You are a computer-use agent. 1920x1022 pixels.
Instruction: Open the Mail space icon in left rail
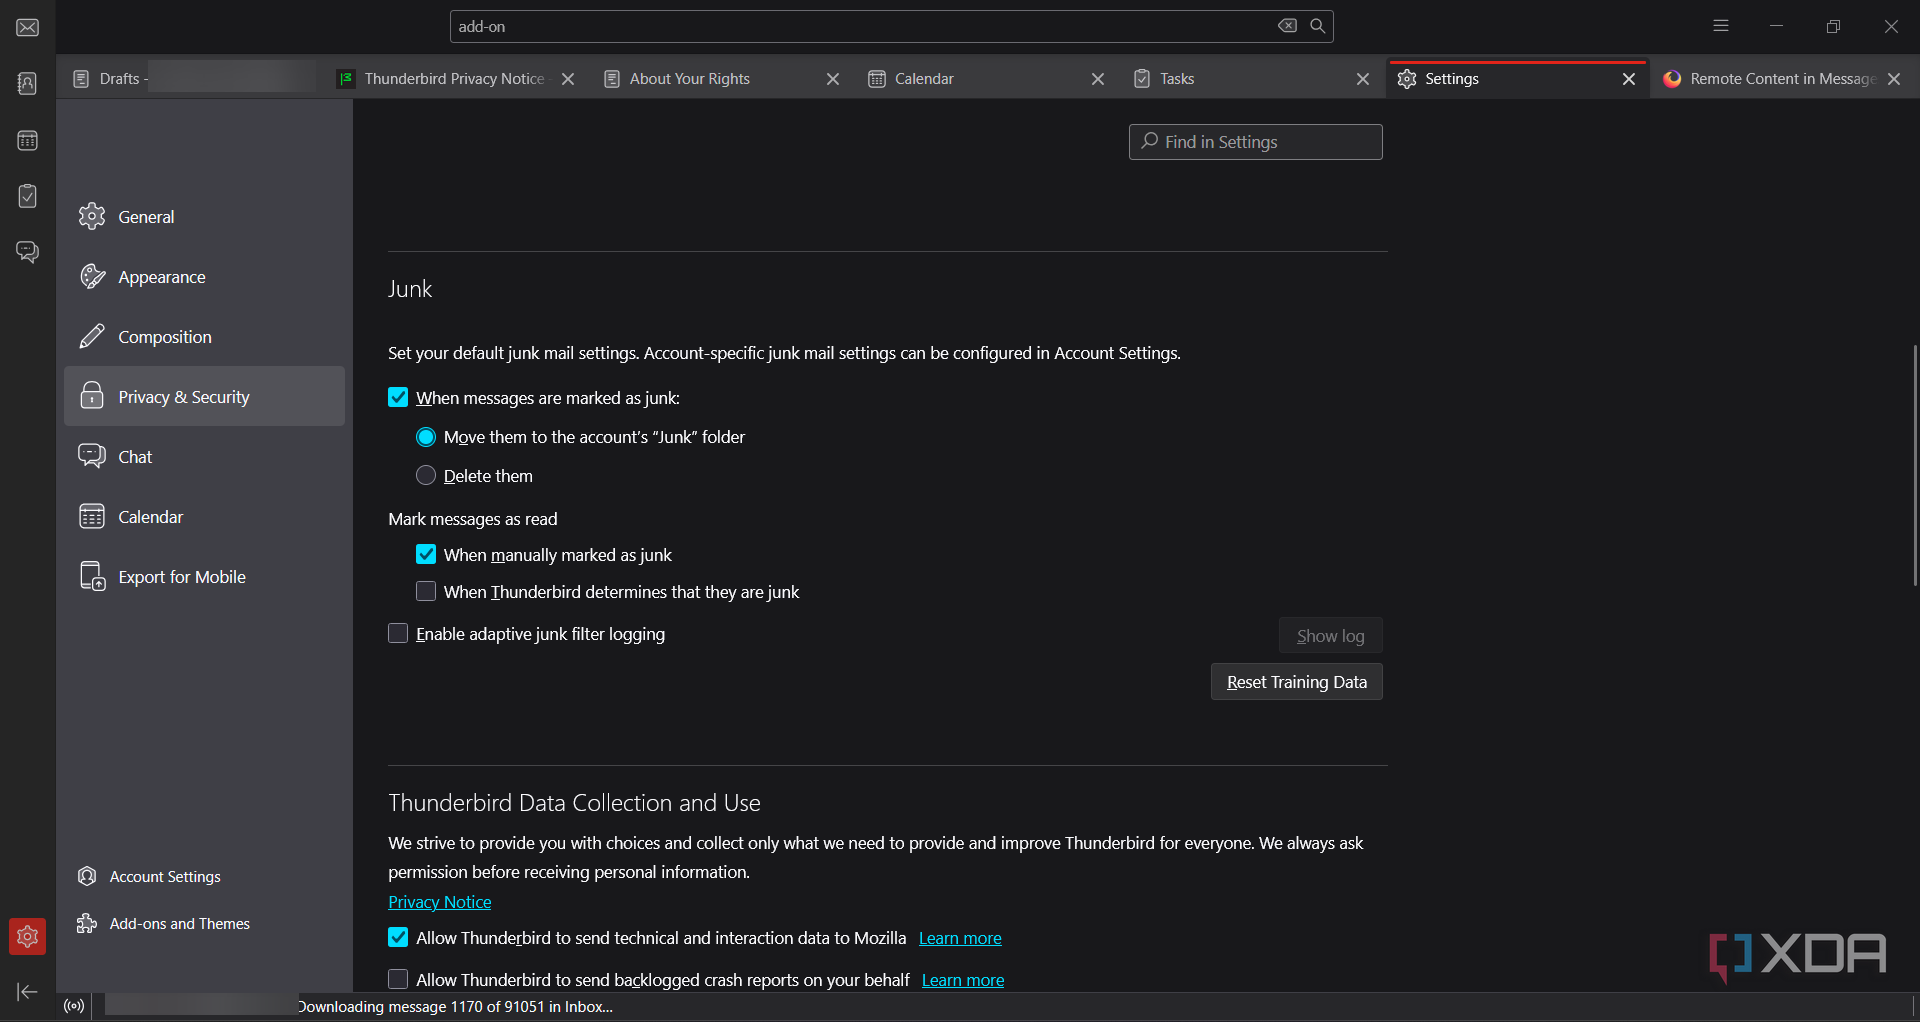[x=27, y=28]
